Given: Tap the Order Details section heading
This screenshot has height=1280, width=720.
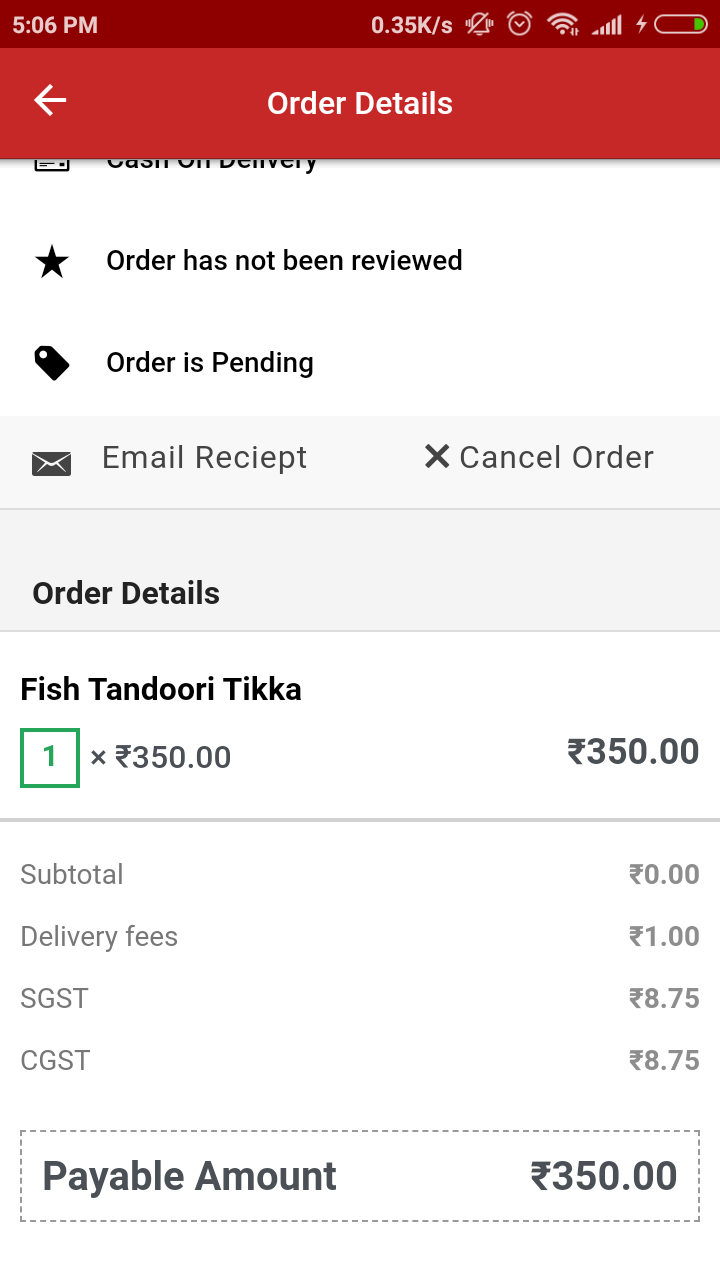Looking at the screenshot, I should tap(126, 593).
